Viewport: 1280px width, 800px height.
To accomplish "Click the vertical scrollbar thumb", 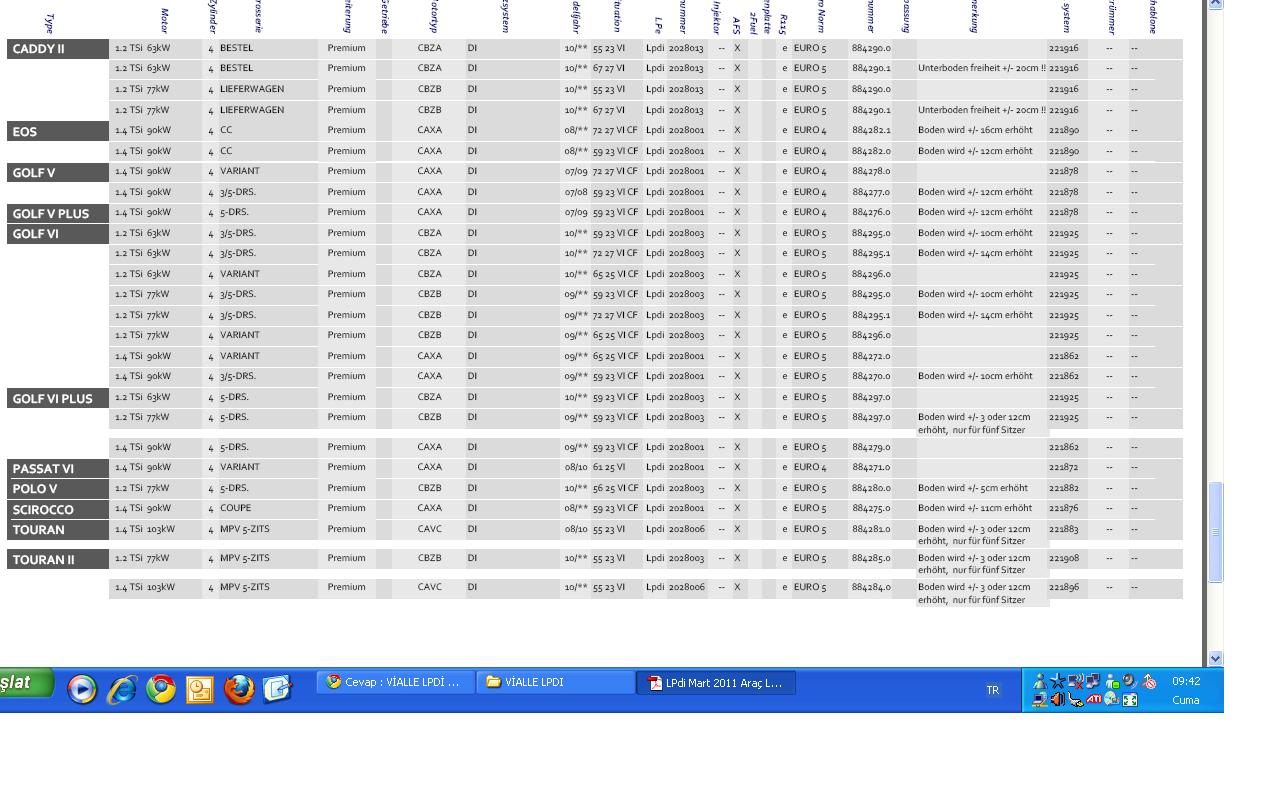I will pyautogui.click(x=1215, y=532).
